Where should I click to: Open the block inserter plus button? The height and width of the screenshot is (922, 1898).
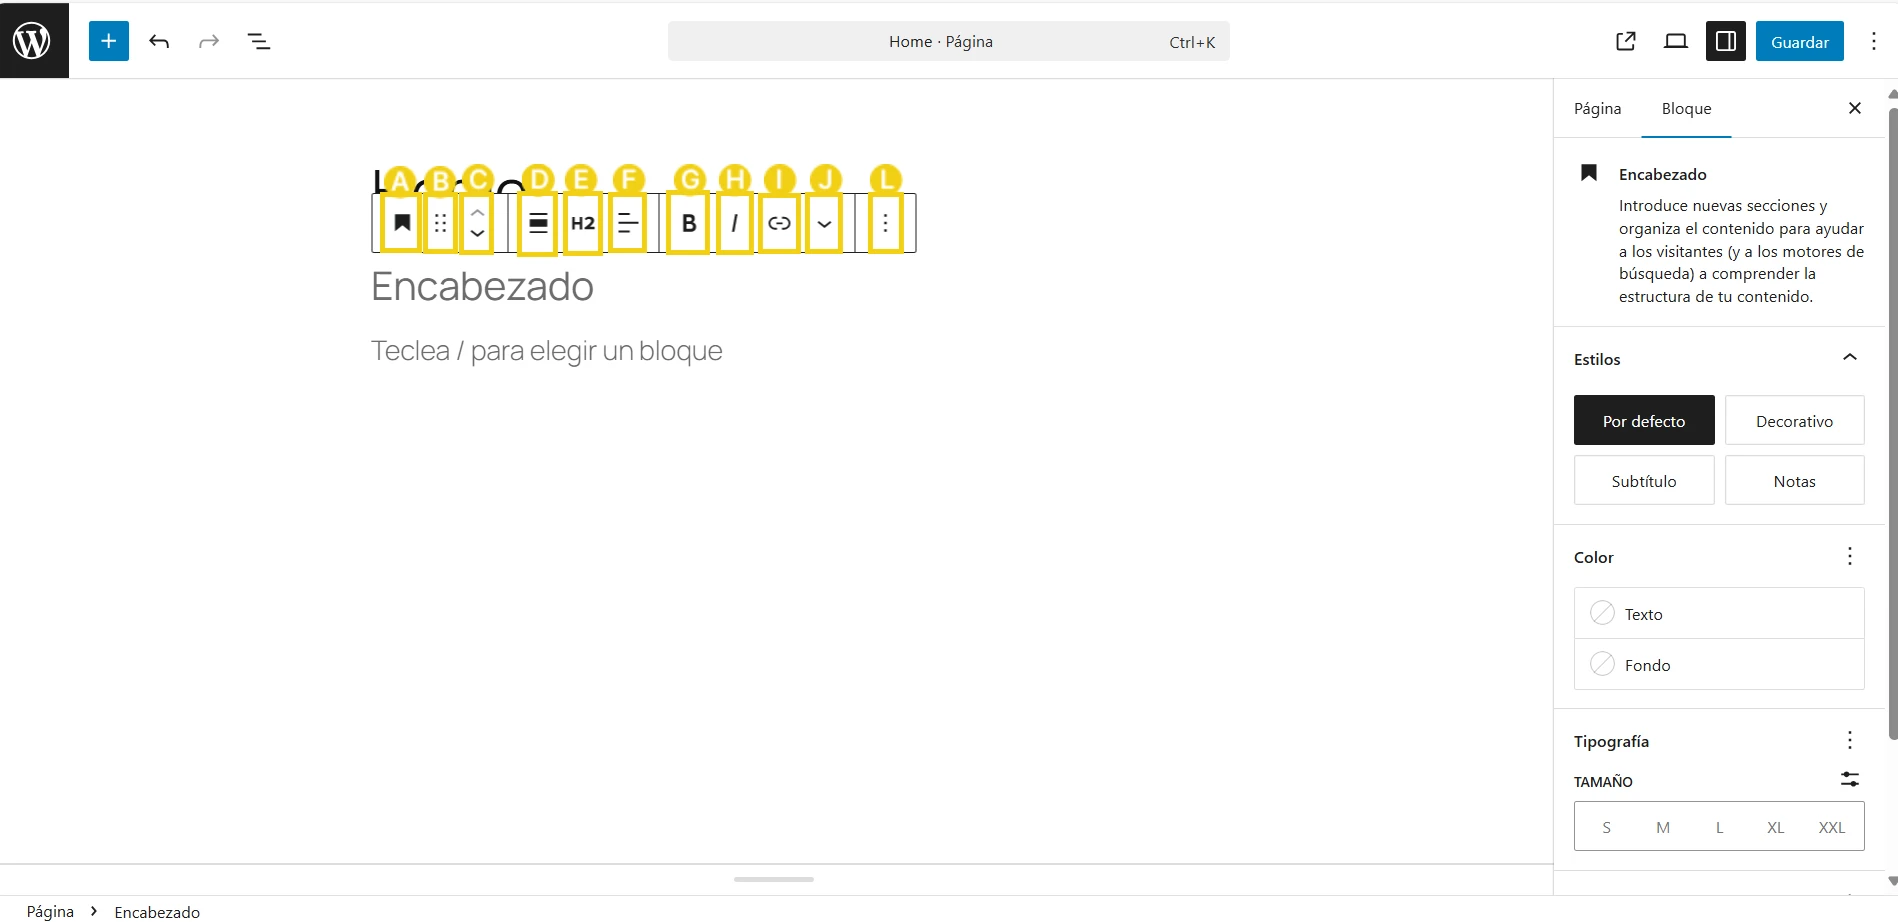[x=109, y=41]
